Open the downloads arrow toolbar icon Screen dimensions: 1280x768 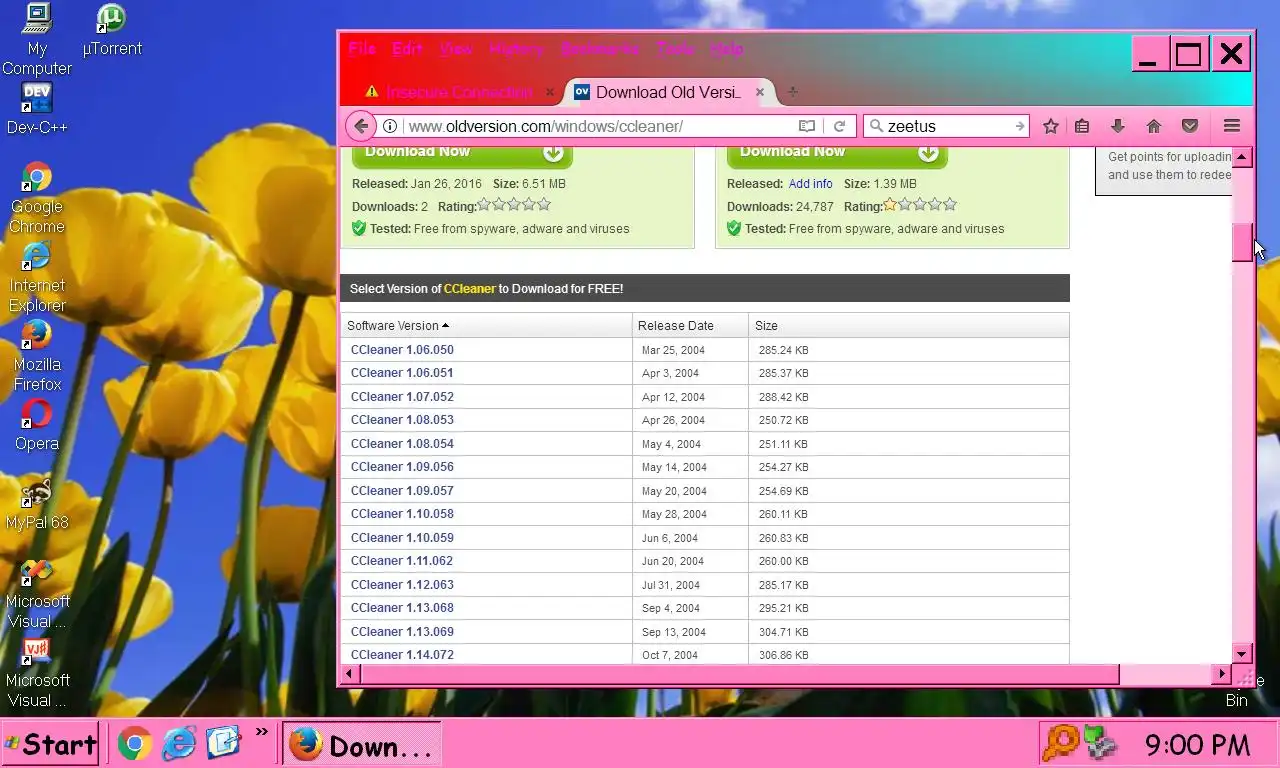[x=1118, y=126]
